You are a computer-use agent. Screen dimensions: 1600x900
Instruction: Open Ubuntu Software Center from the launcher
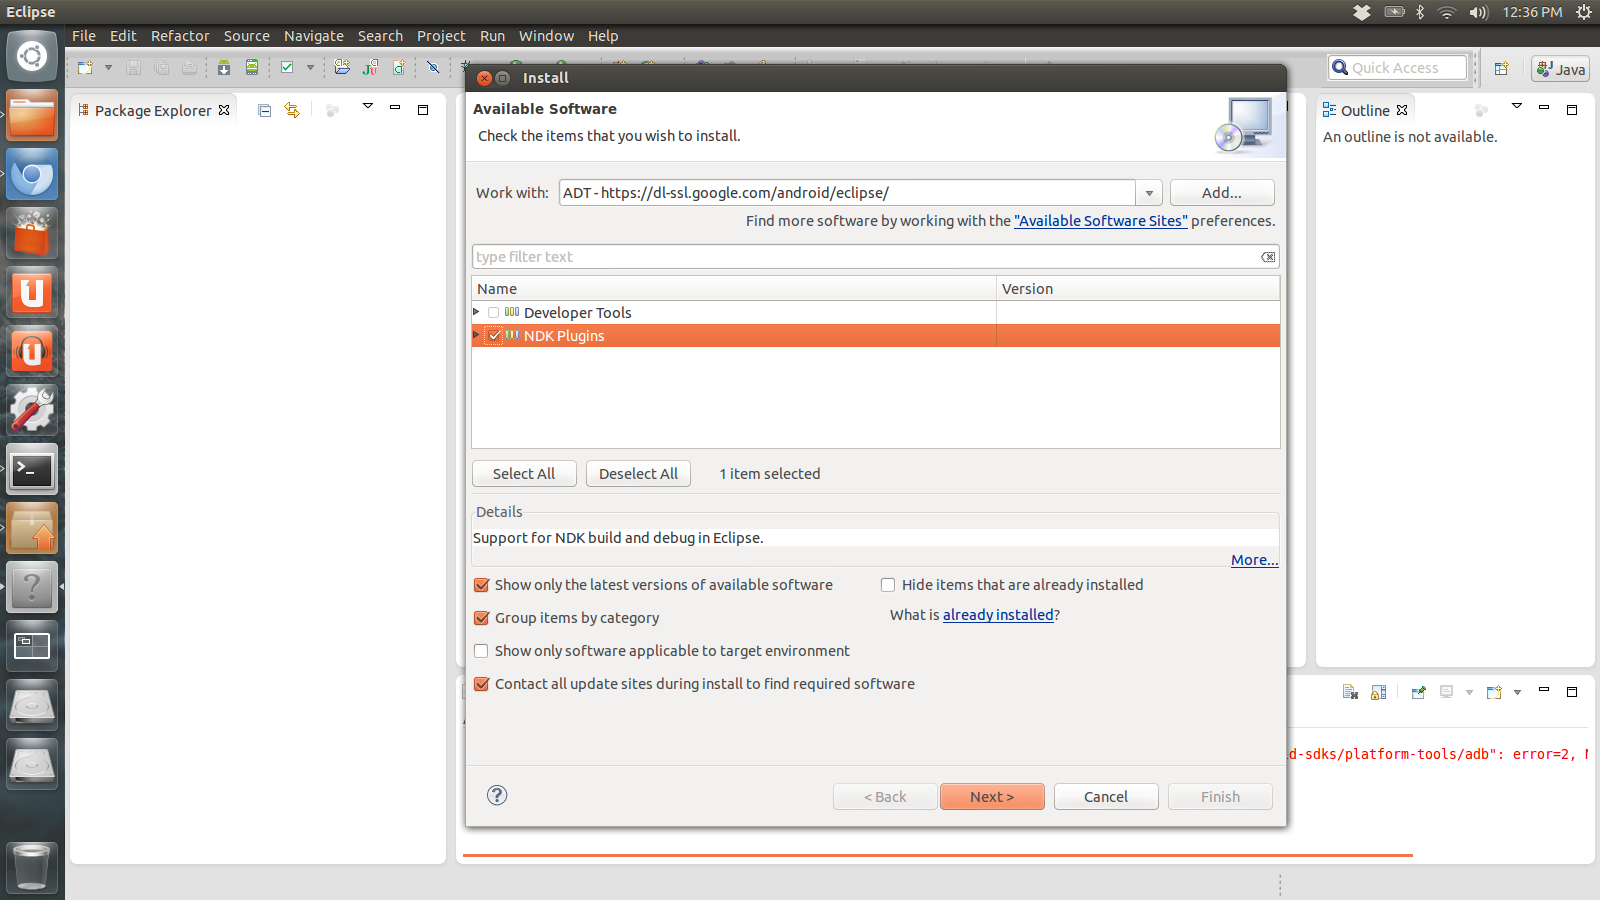point(32,234)
